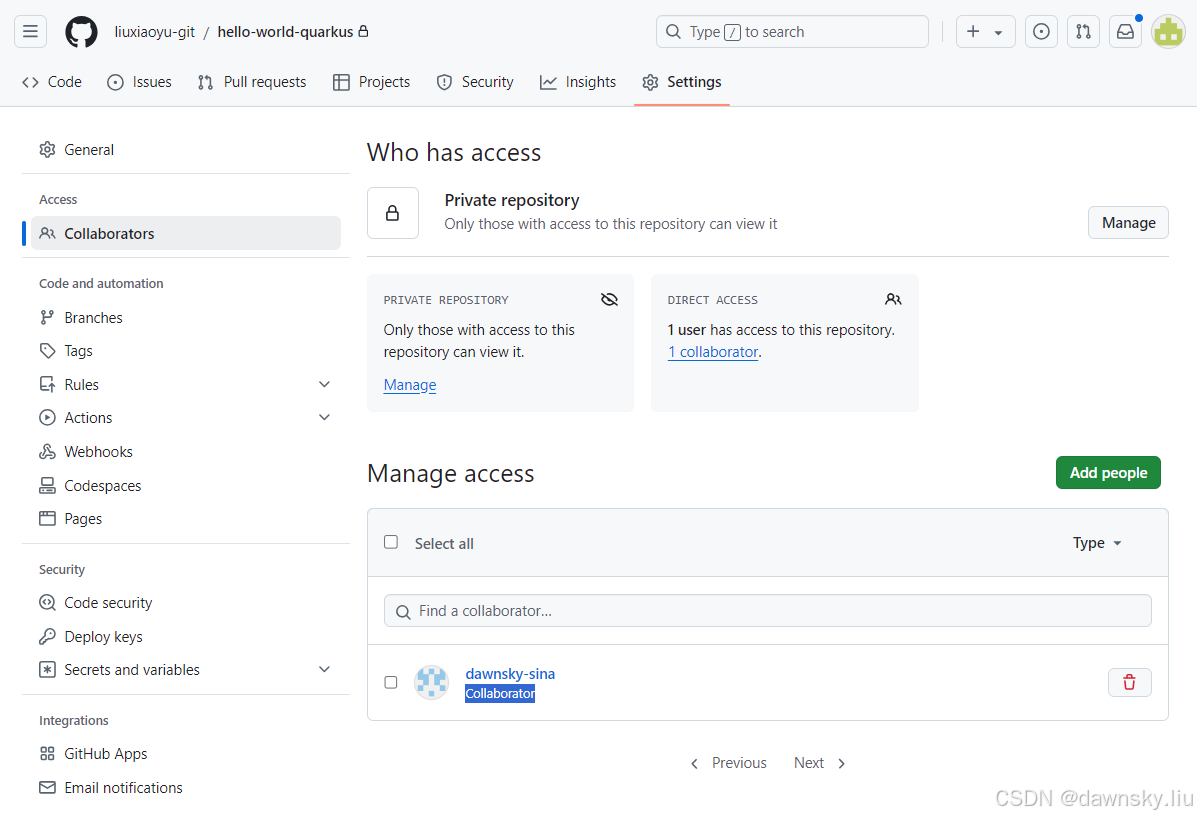The image size is (1197, 818).
Task: Open the hamburger navigation menu
Action: click(x=31, y=31)
